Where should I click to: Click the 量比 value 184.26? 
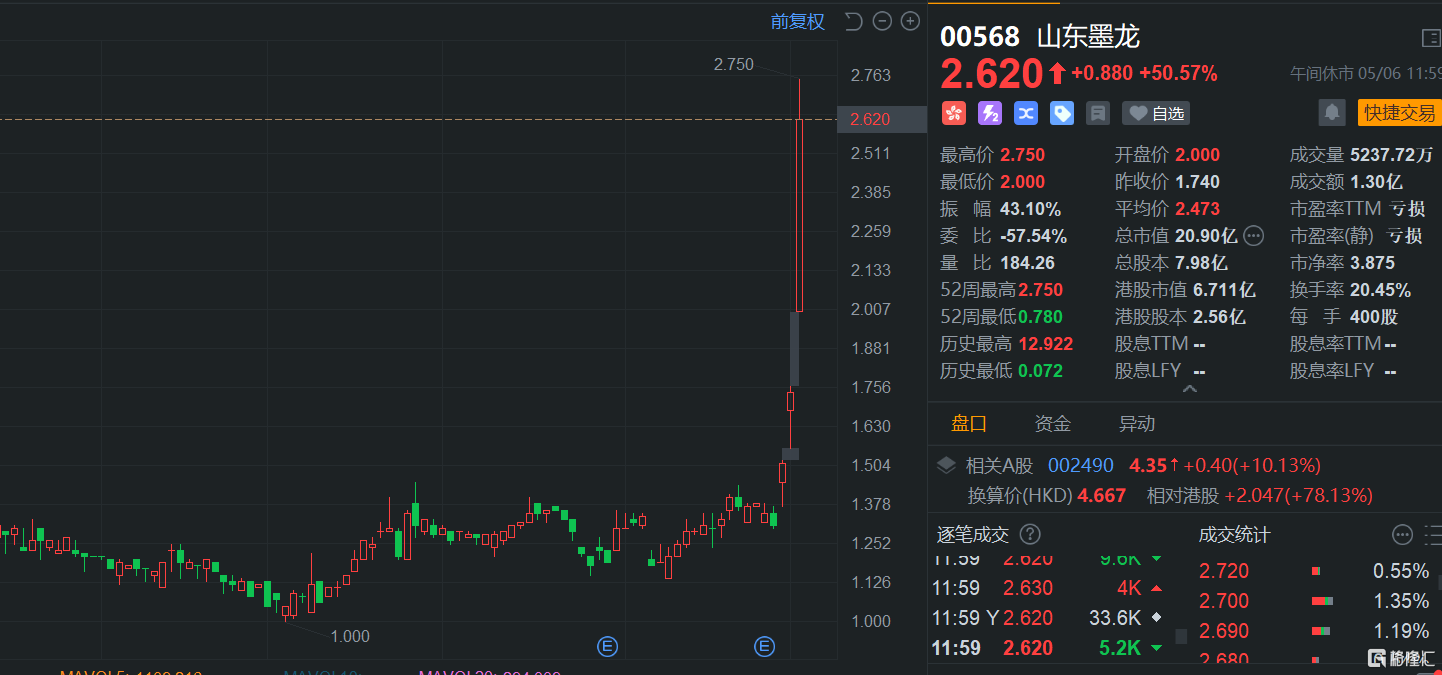1027,263
